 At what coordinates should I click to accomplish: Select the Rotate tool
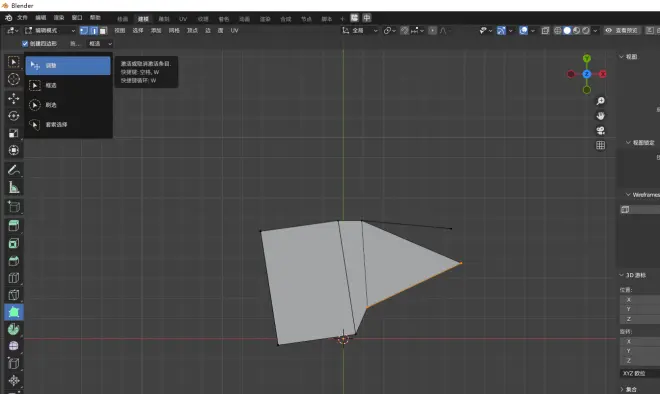click(x=13, y=116)
